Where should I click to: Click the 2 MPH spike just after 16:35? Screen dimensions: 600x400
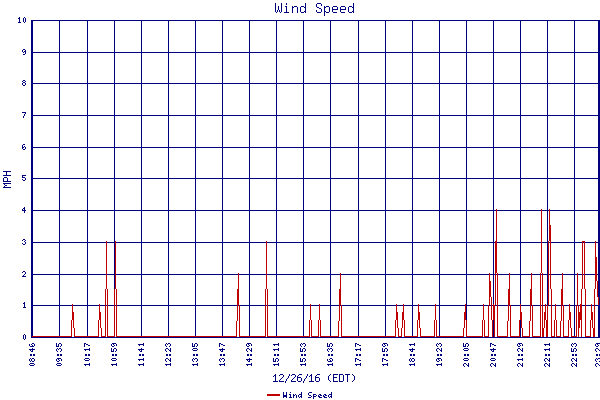coord(340,305)
